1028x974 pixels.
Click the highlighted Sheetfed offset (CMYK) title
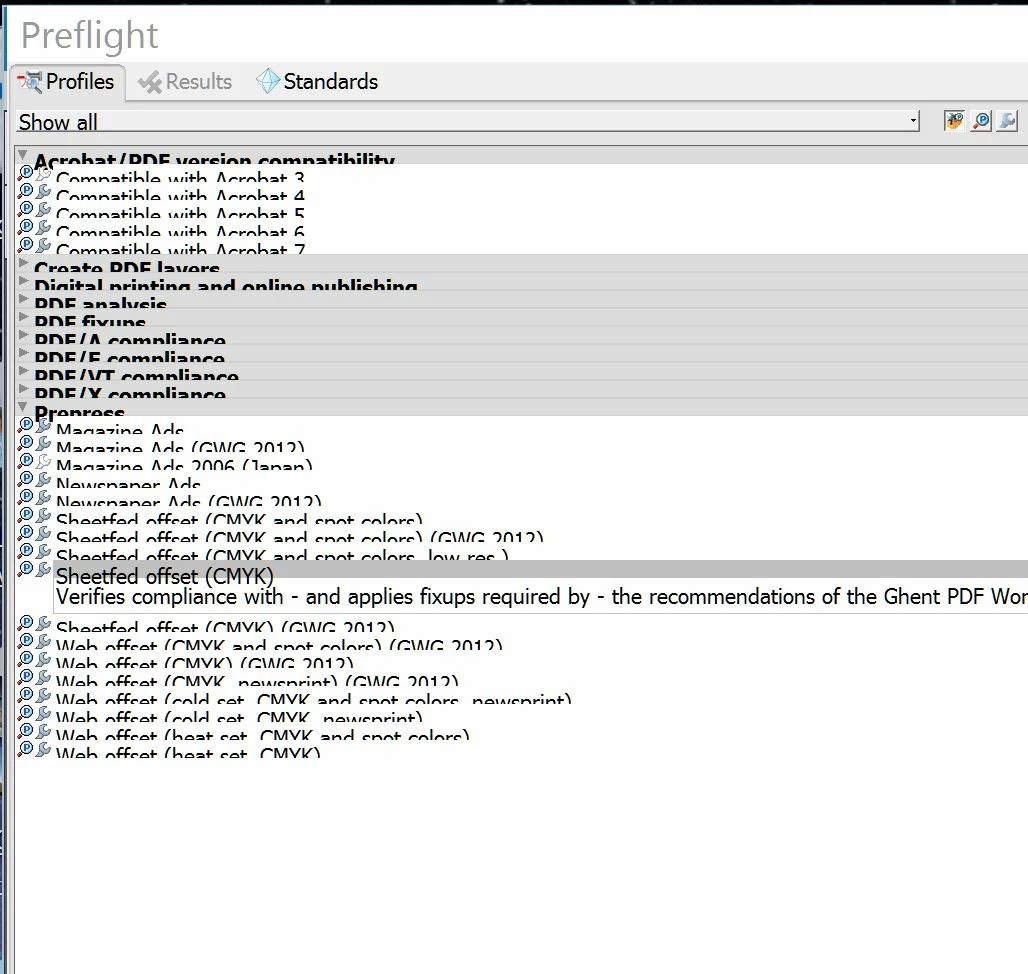pyautogui.click(x=165, y=576)
